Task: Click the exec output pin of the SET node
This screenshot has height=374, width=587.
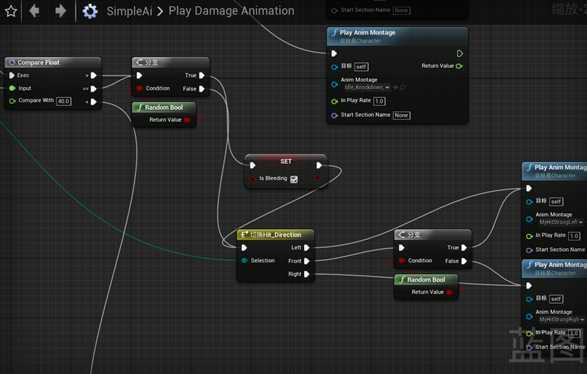Action: (319, 165)
